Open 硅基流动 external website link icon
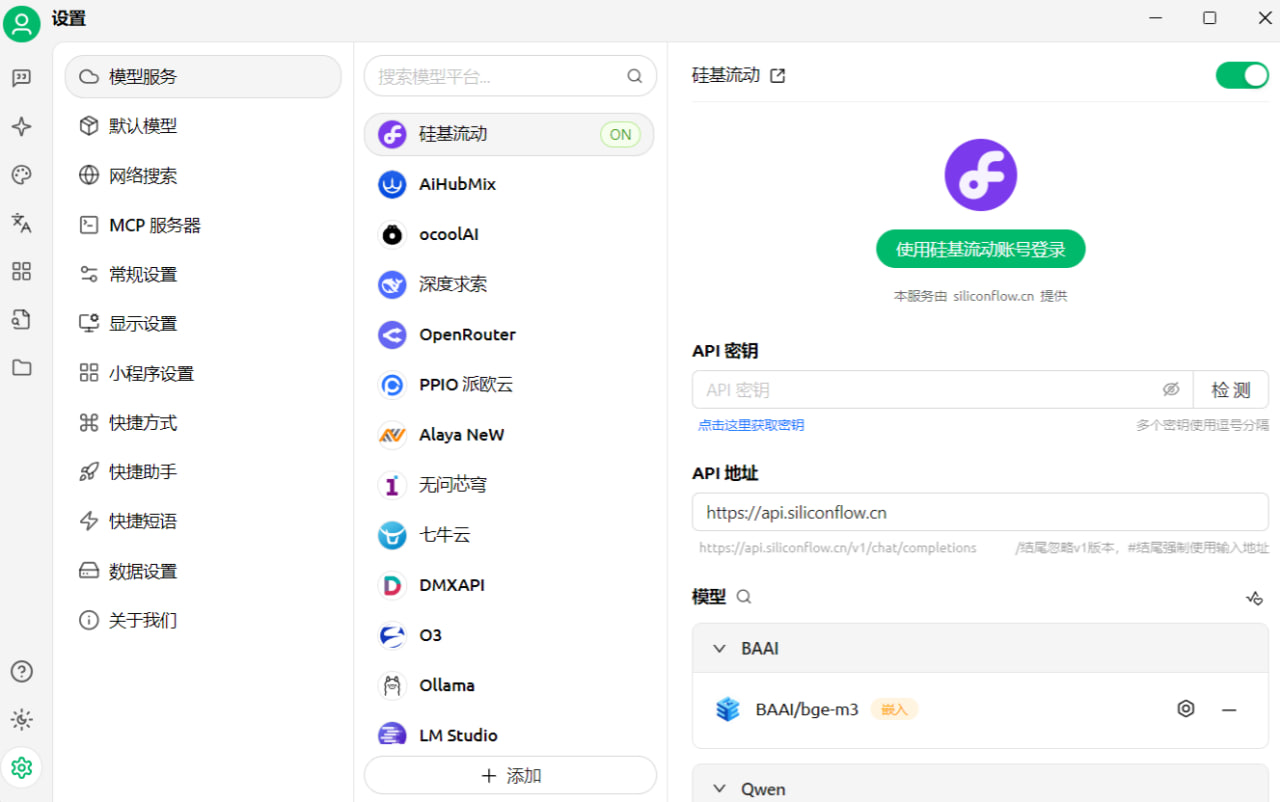This screenshot has height=802, width=1280. pos(778,76)
